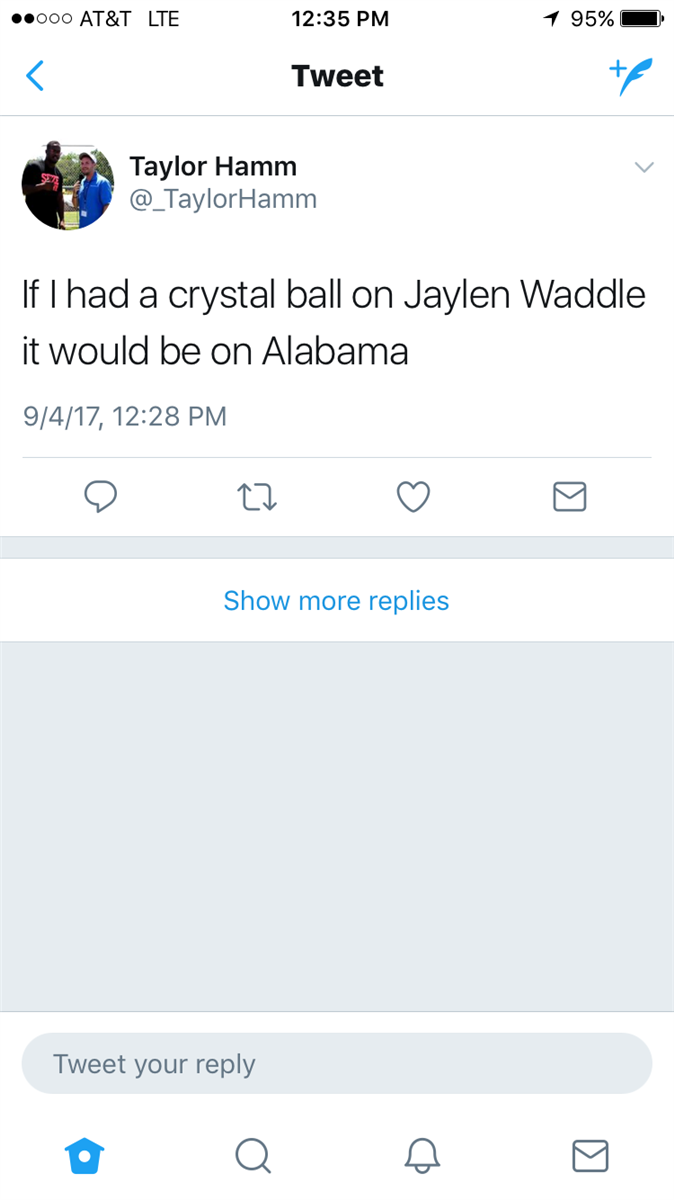The width and height of the screenshot is (674, 1200).
Task: Share tweet via the direct message envelope icon
Action: [569, 497]
